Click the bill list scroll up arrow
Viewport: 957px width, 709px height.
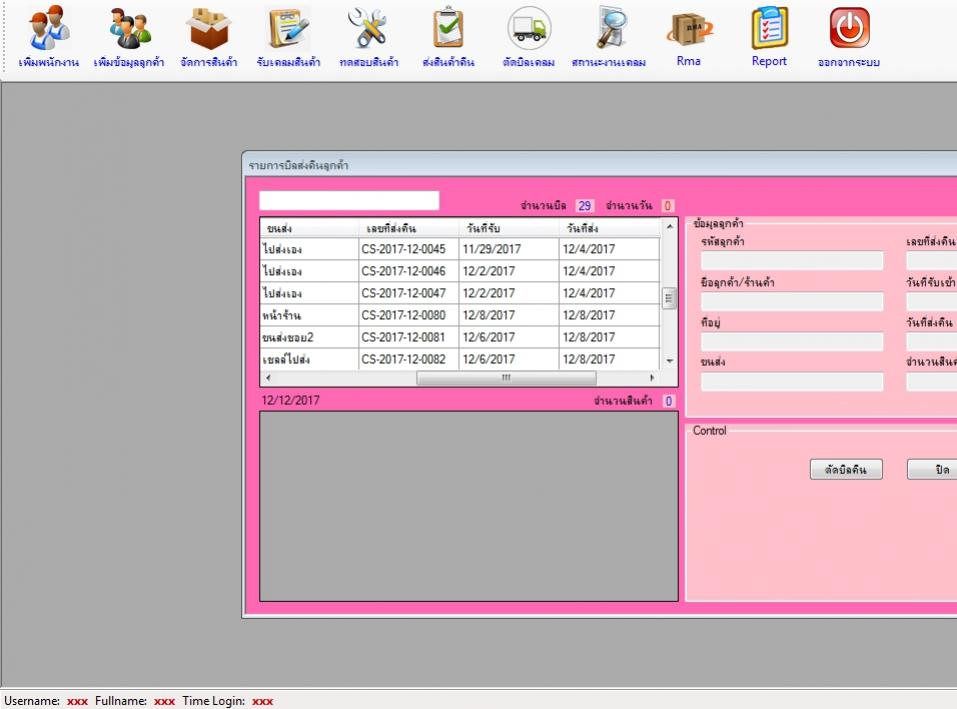[x=670, y=226]
